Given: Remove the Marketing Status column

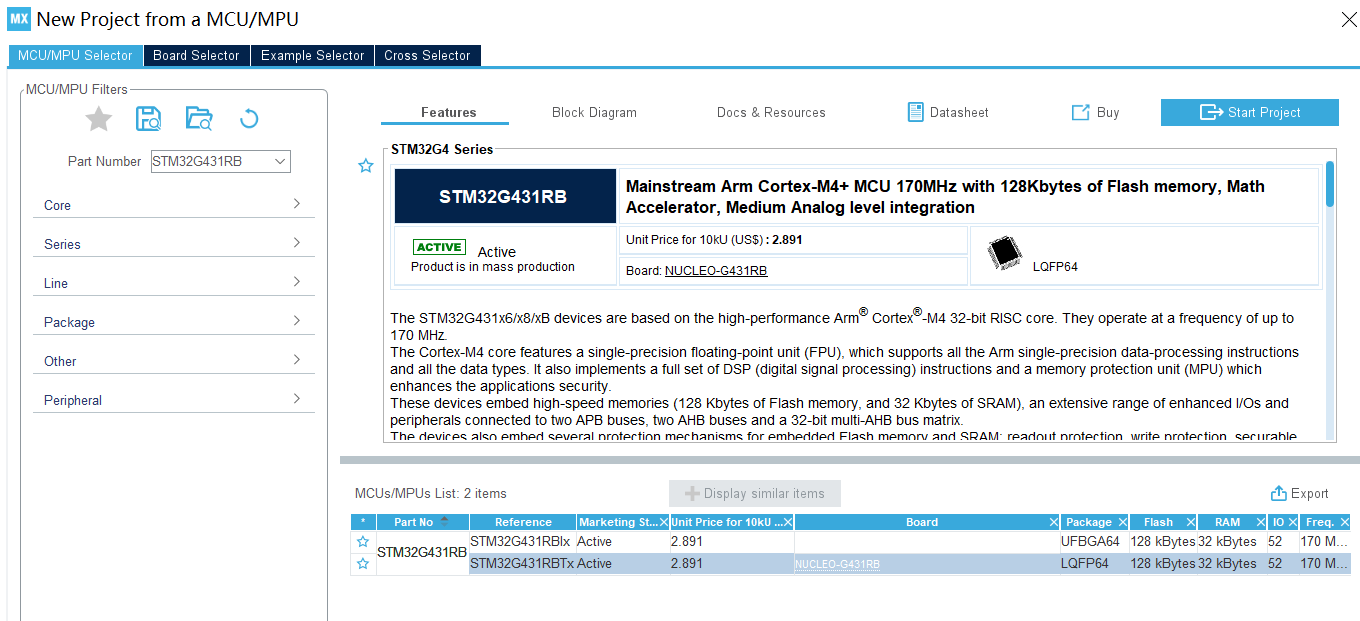Looking at the screenshot, I should tap(663, 522).
